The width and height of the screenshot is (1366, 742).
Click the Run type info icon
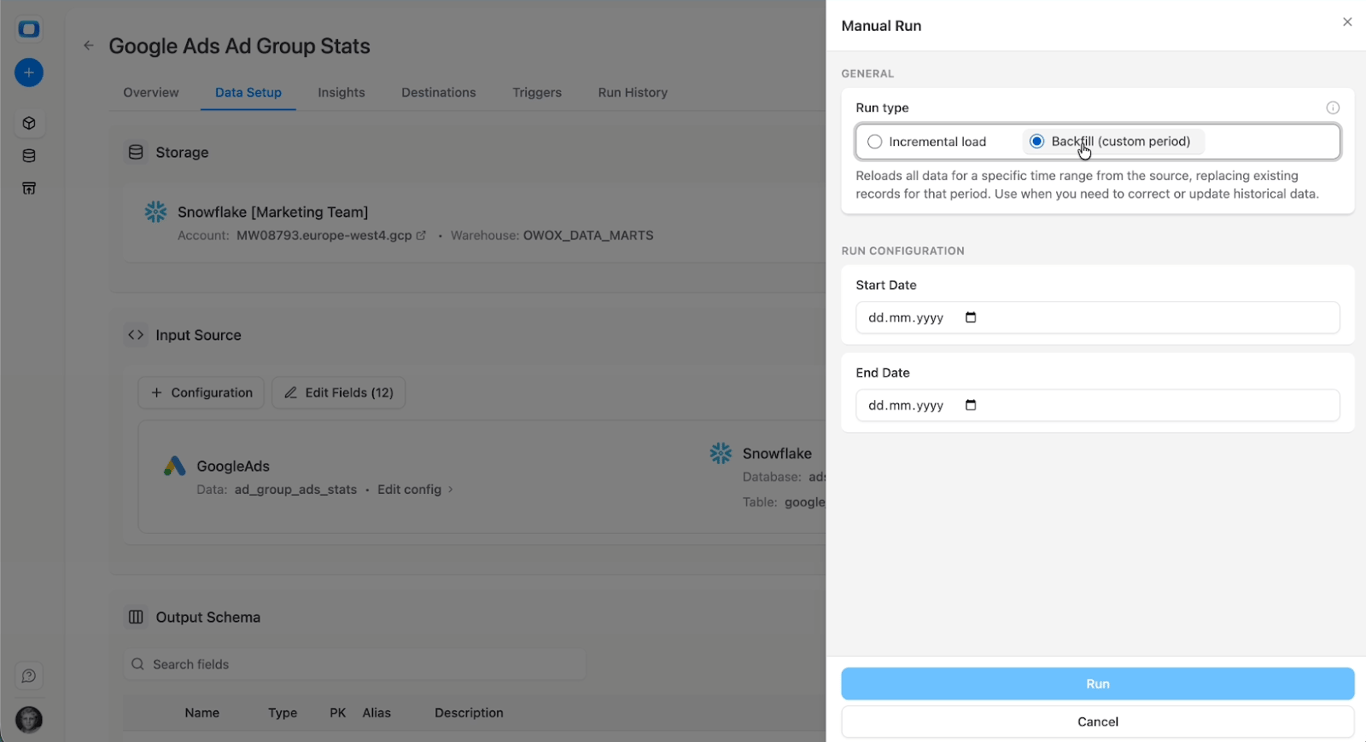coord(1333,108)
